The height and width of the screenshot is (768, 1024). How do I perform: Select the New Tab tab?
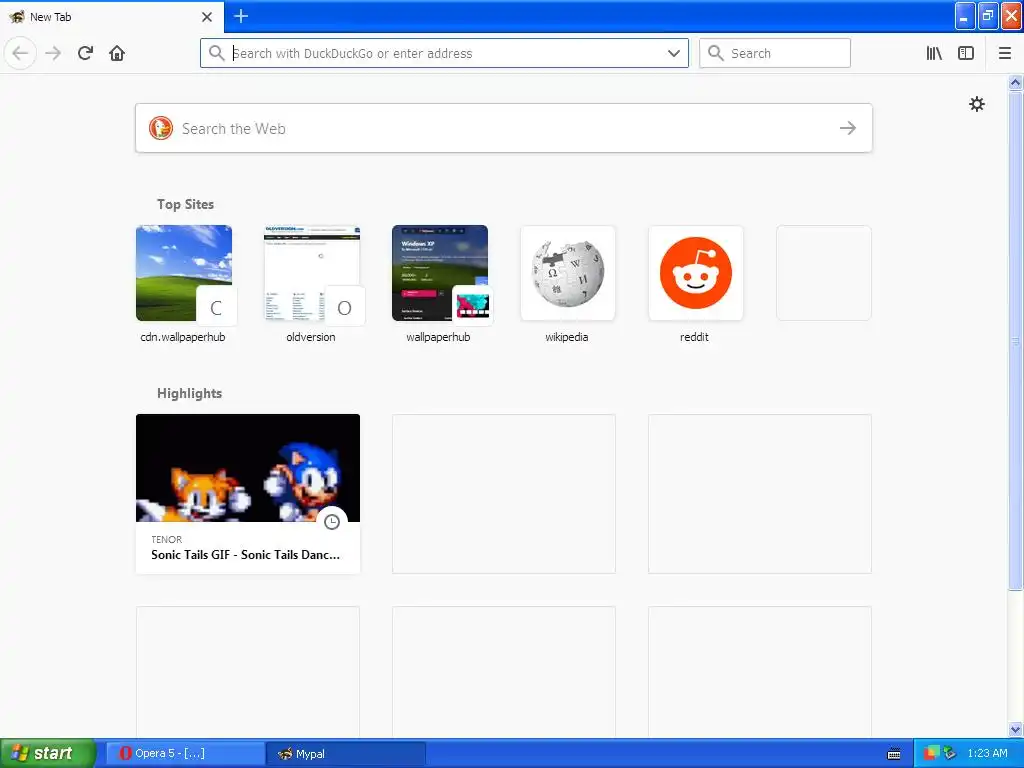pos(111,16)
